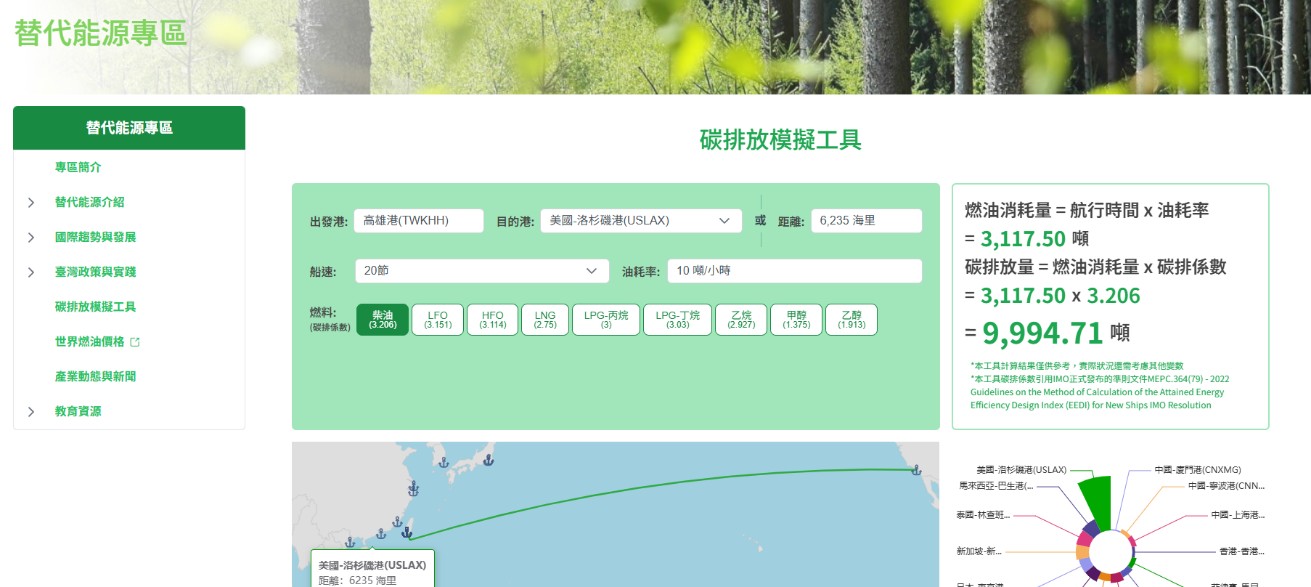Choose 甲醇 (1.375) as fuel

797,319
